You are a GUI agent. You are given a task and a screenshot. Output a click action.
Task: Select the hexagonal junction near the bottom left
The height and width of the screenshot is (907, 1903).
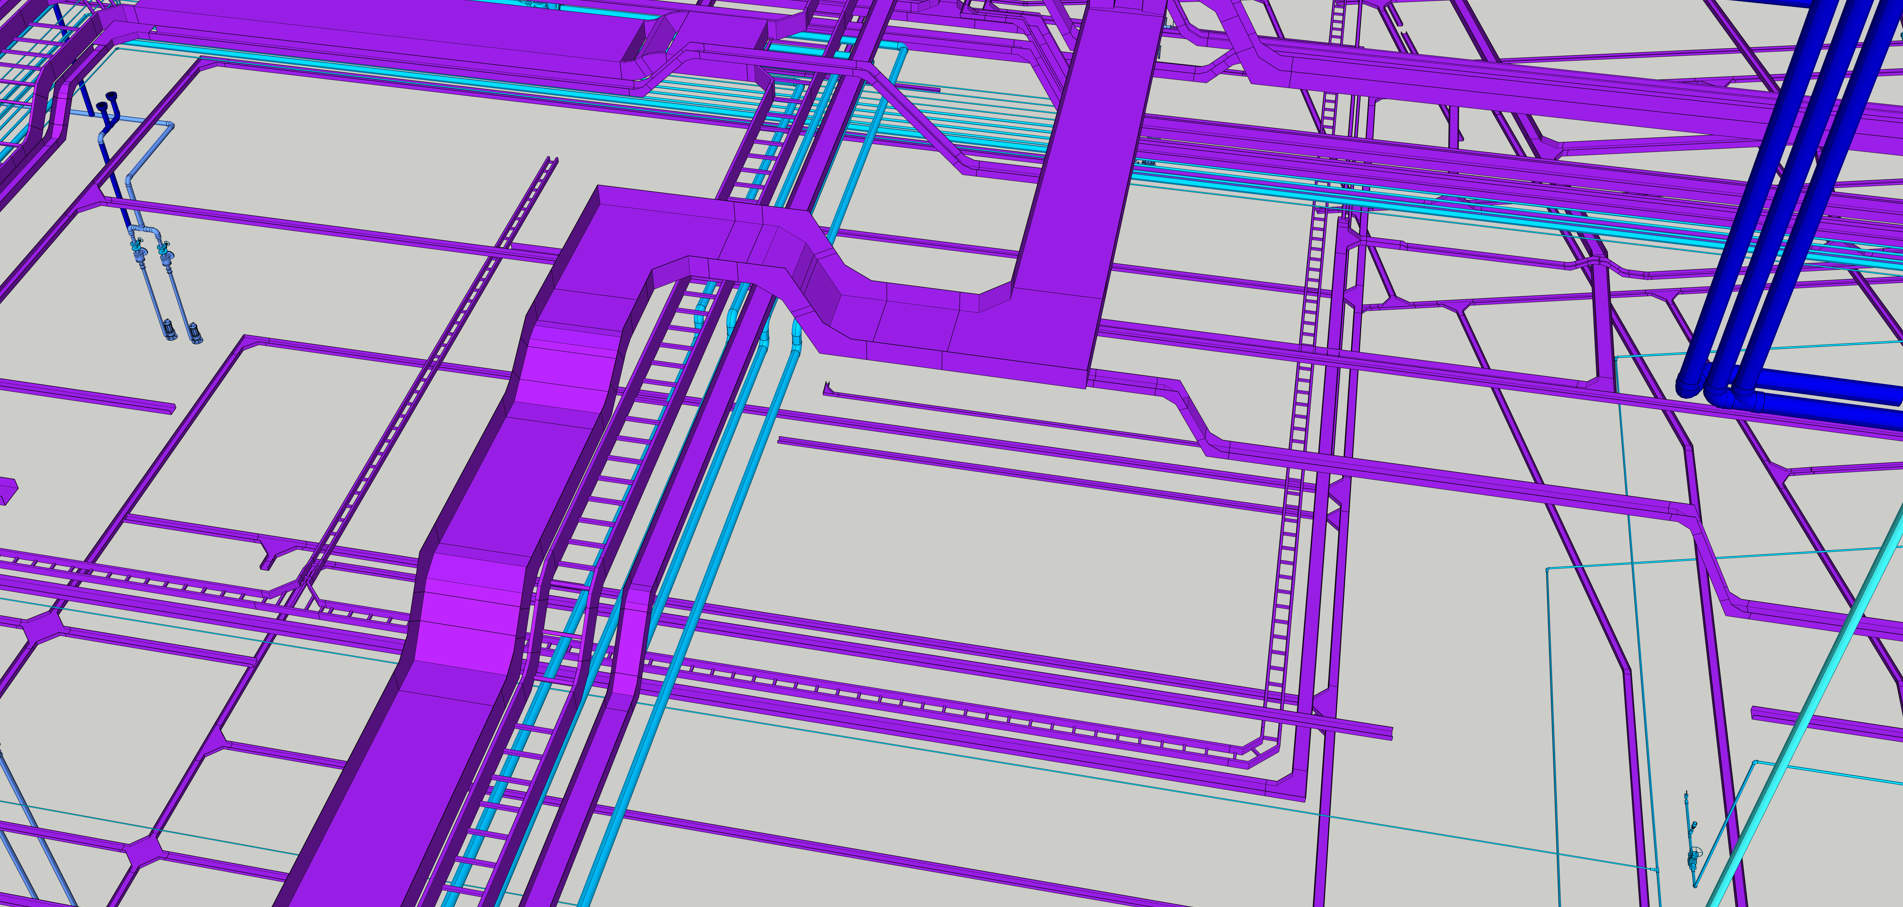(x=143, y=851)
